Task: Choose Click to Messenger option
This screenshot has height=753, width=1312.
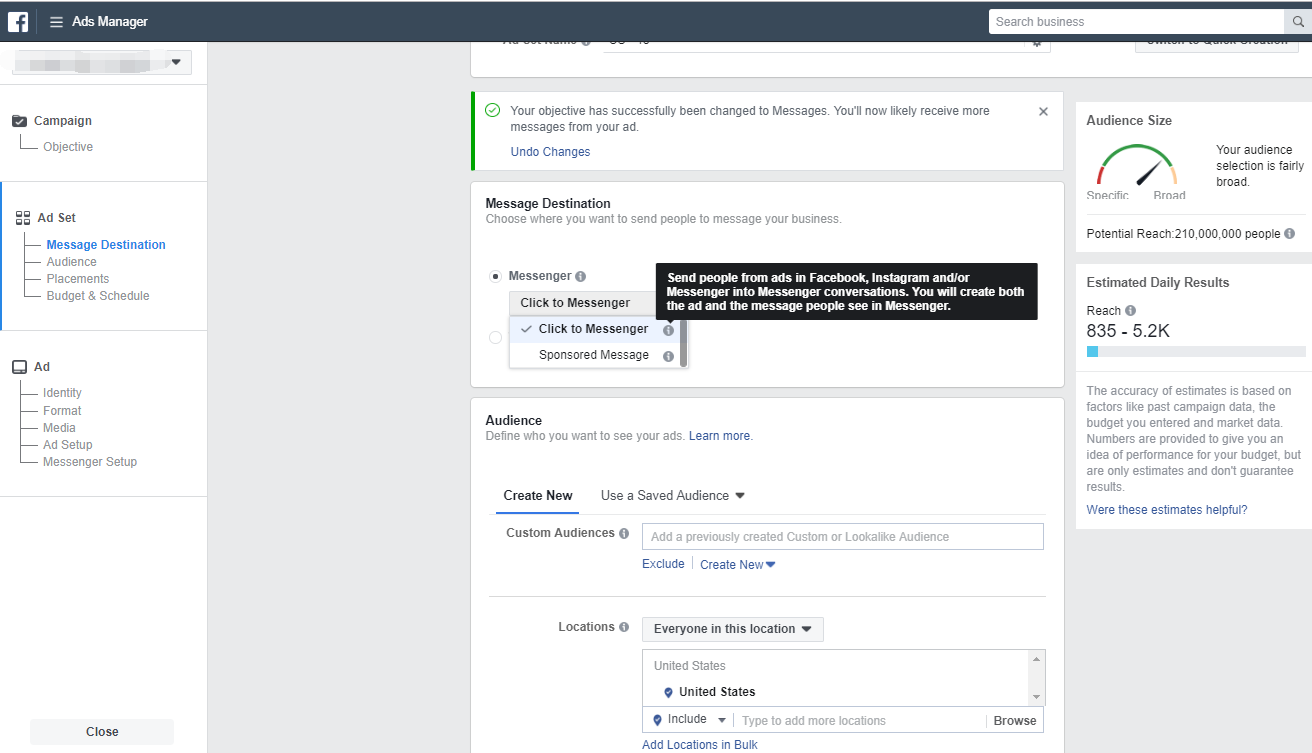Action: click(x=593, y=329)
